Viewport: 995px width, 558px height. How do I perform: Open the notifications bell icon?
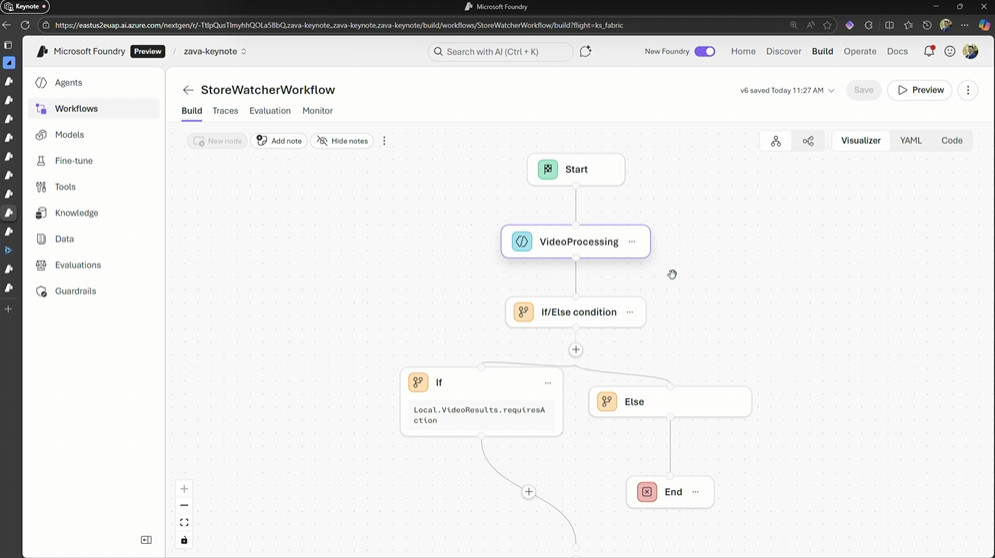coord(929,51)
